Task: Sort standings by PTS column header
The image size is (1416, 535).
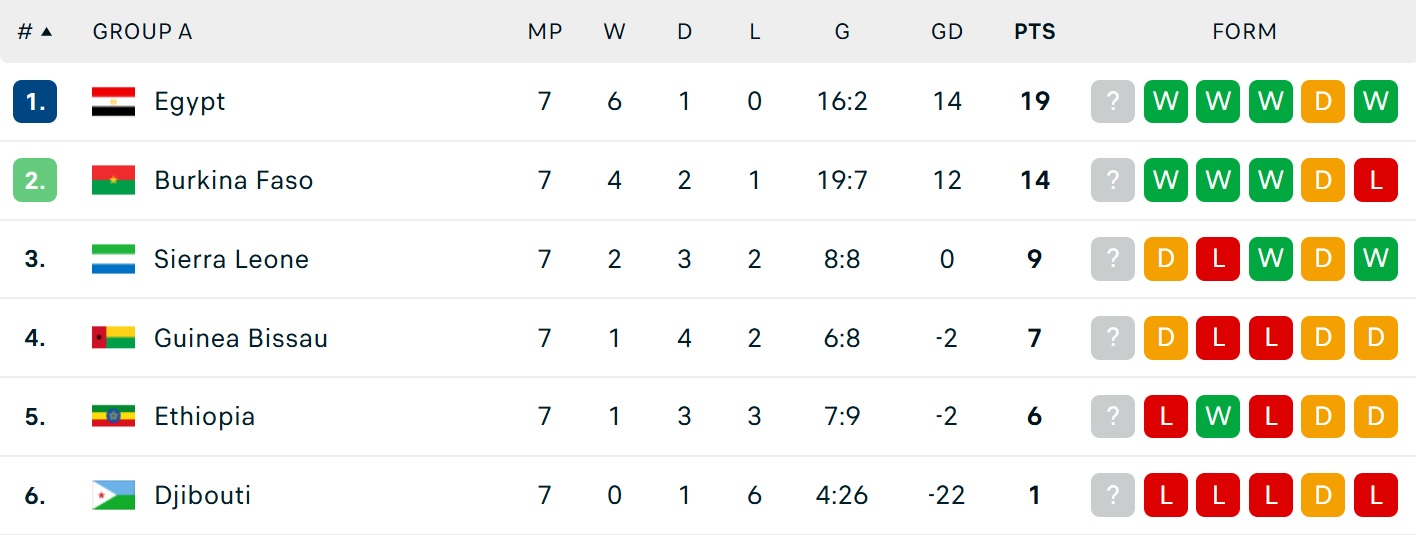Action: tap(1034, 32)
